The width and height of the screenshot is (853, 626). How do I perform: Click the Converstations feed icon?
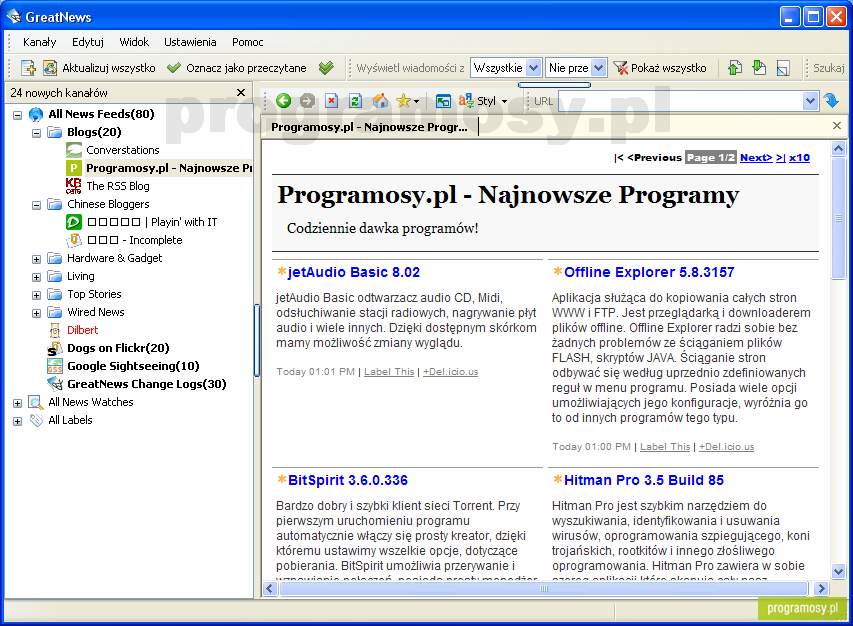click(73, 150)
